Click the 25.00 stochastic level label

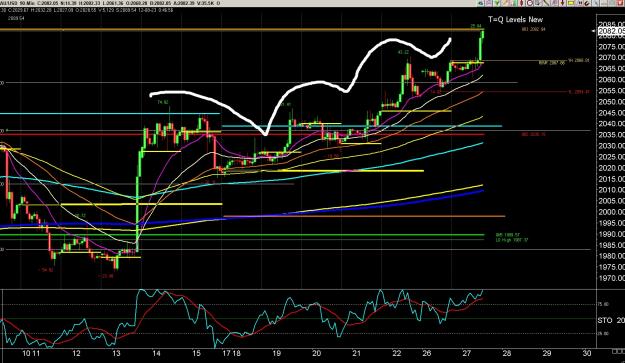point(603,334)
